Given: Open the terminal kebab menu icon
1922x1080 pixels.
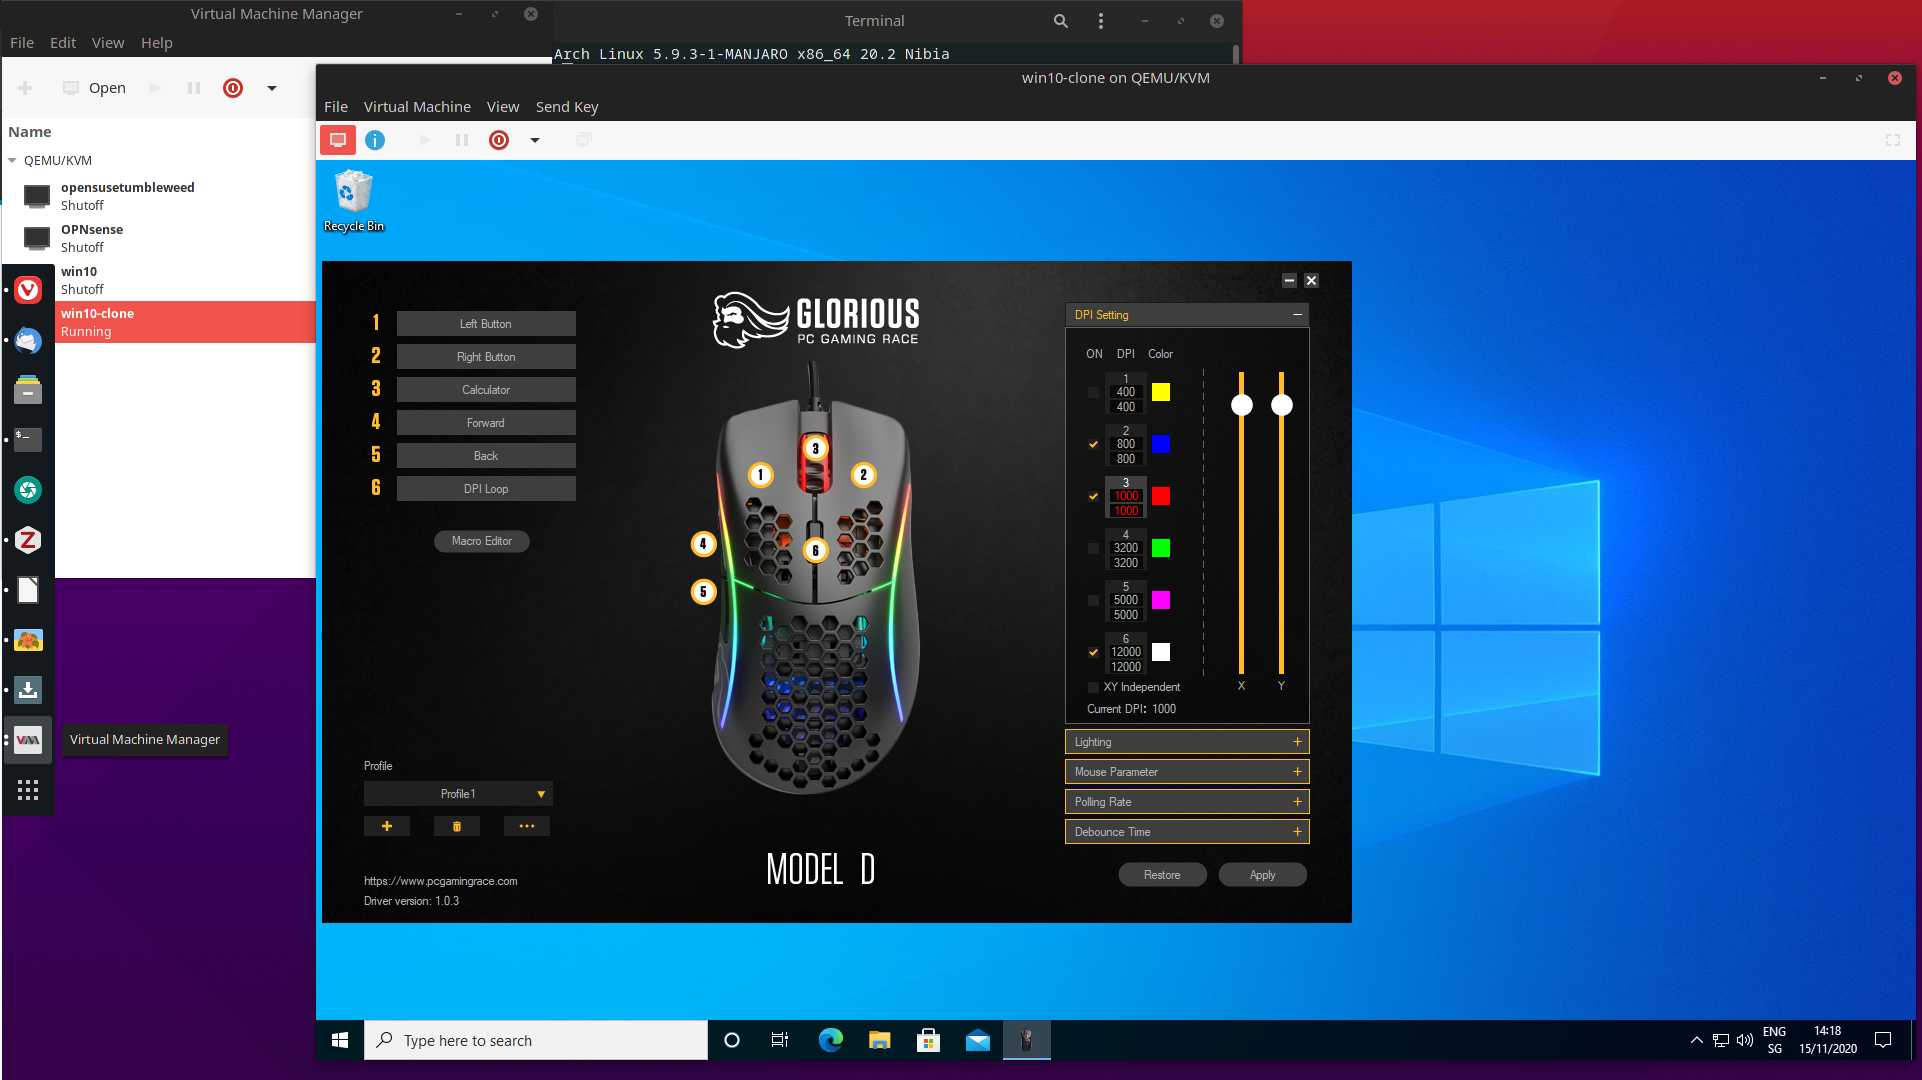Looking at the screenshot, I should pos(1101,21).
